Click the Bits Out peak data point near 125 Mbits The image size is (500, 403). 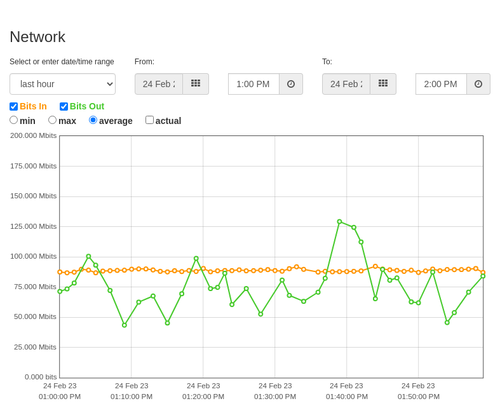(340, 222)
